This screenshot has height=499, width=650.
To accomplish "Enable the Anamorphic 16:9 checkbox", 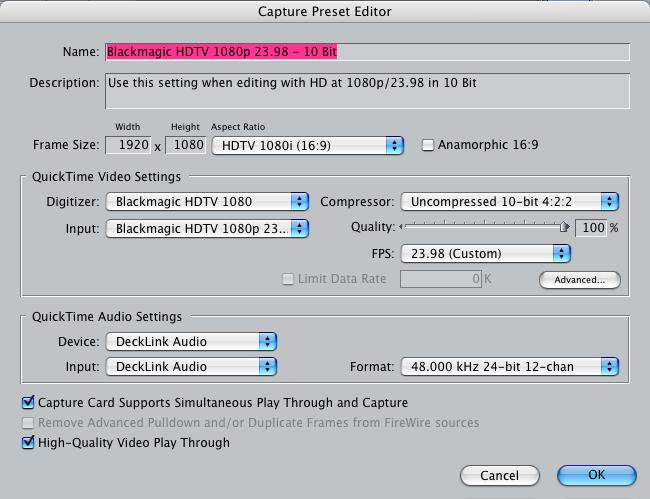I will click(x=427, y=145).
